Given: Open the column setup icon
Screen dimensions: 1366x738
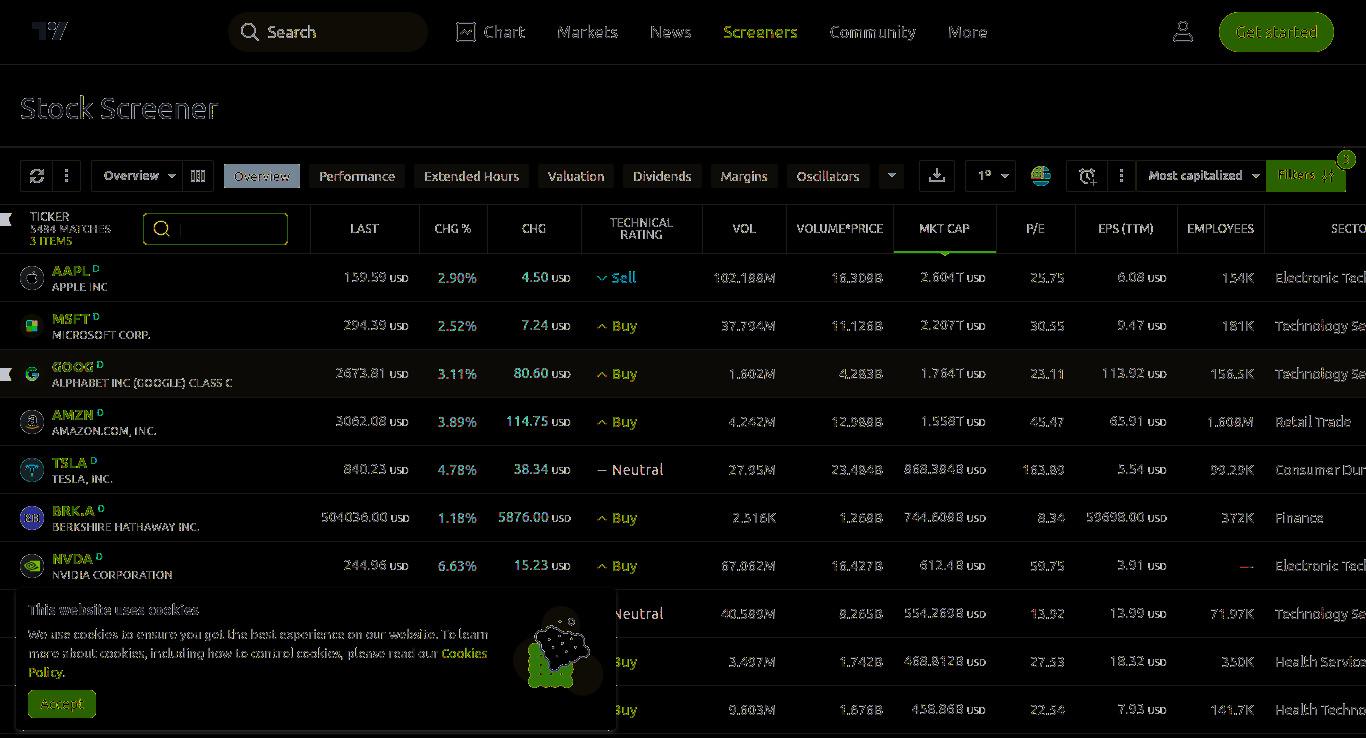Looking at the screenshot, I should point(198,176).
